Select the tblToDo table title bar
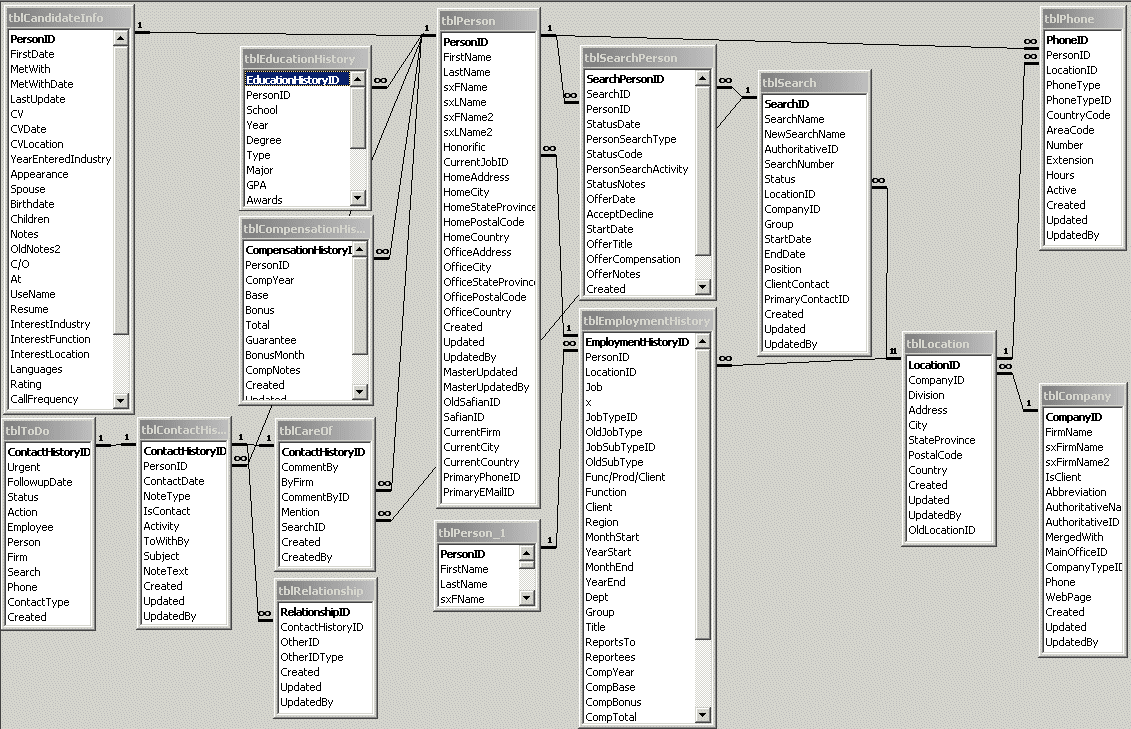Image resolution: width=1131 pixels, height=729 pixels. tap(48, 430)
